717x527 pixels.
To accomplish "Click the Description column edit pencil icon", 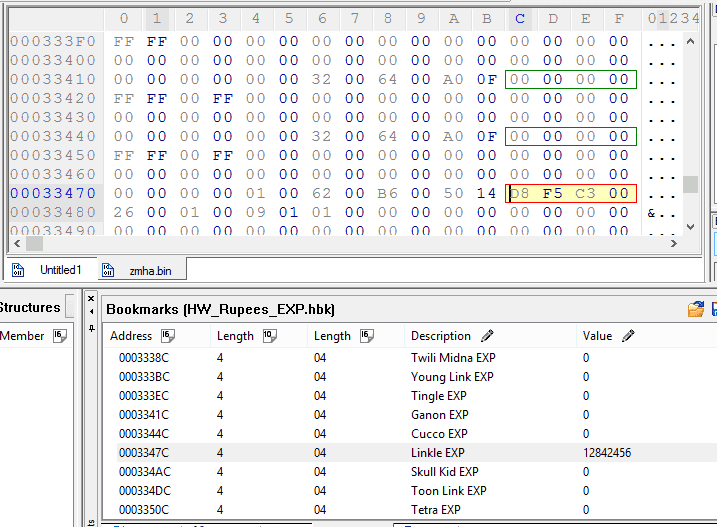I will click(x=487, y=336).
